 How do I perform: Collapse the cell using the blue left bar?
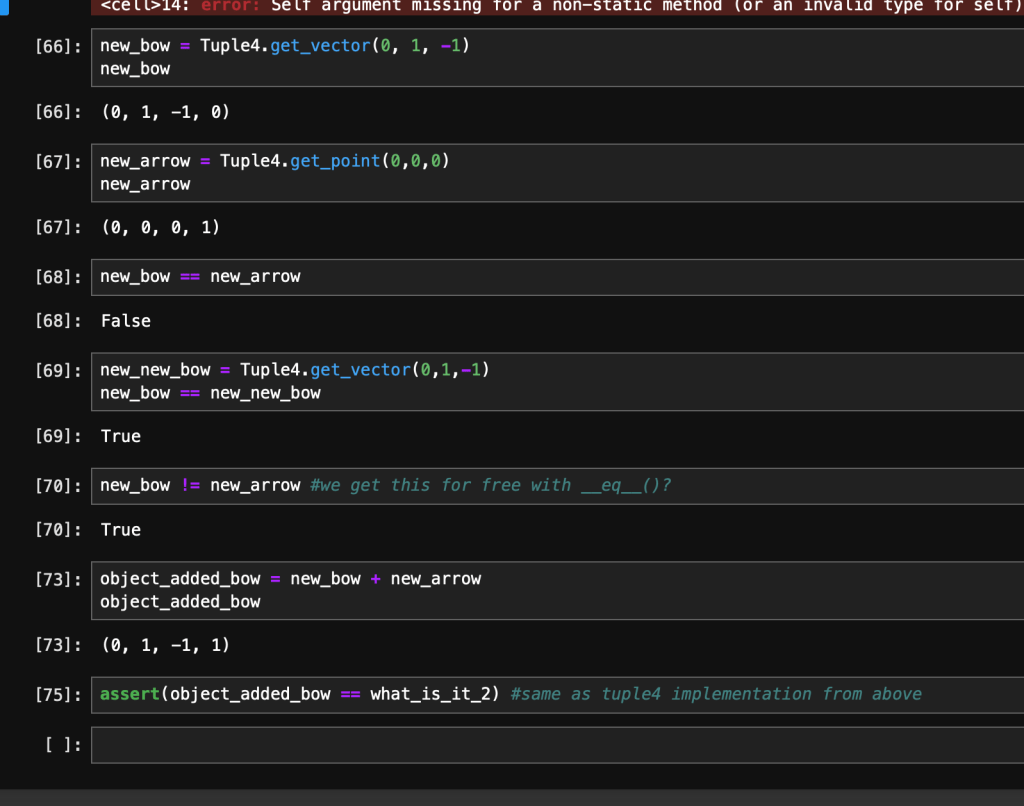point(7,8)
